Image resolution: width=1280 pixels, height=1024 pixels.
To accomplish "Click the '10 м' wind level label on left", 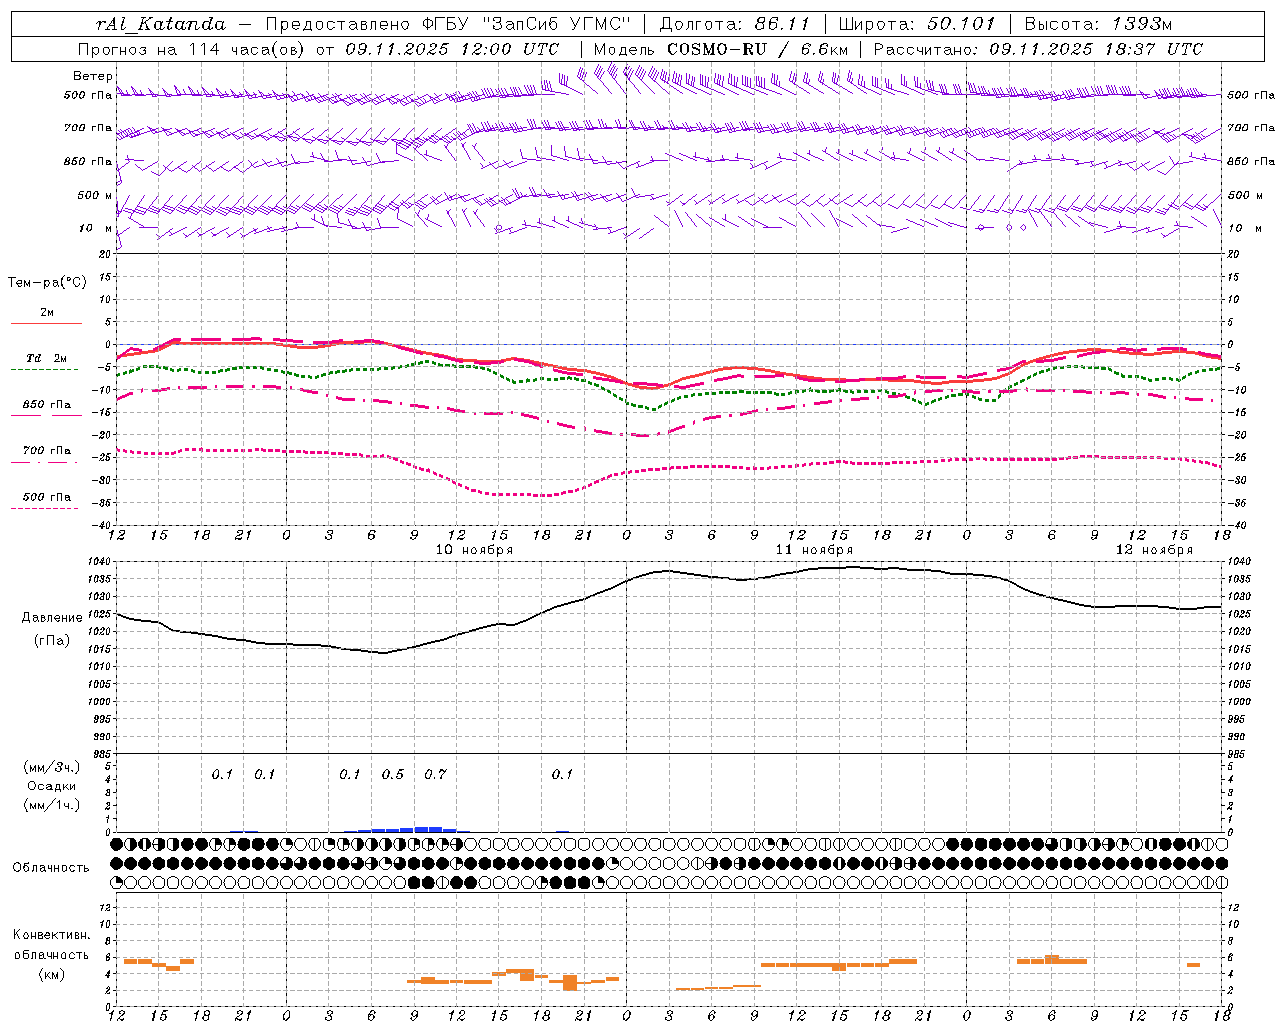I will point(95,228).
